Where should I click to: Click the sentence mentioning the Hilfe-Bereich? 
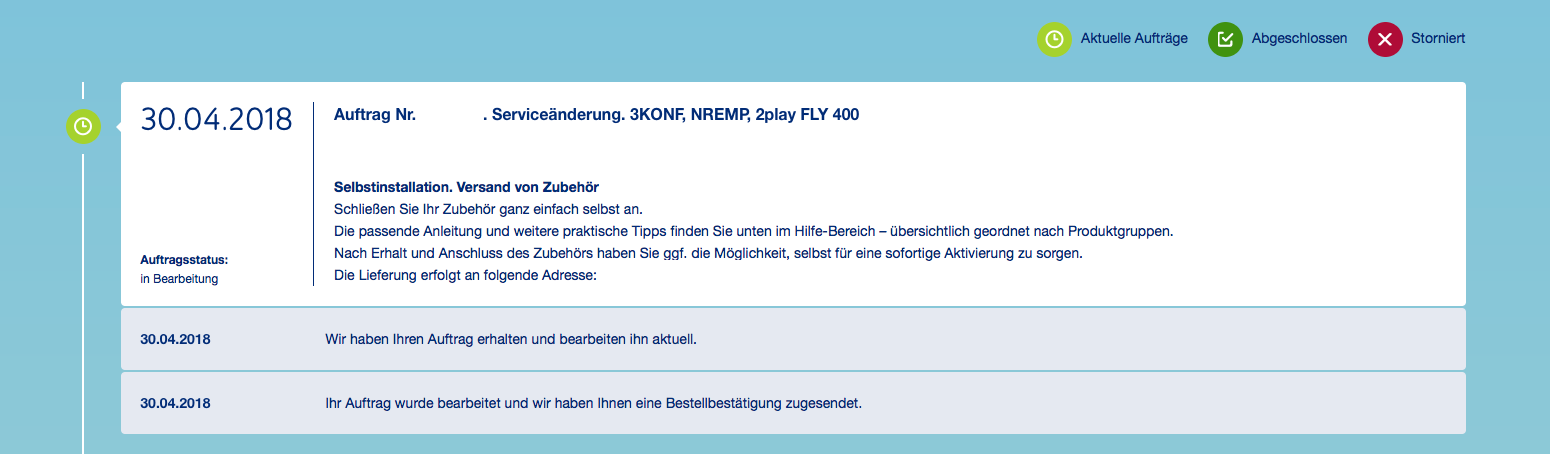752,231
